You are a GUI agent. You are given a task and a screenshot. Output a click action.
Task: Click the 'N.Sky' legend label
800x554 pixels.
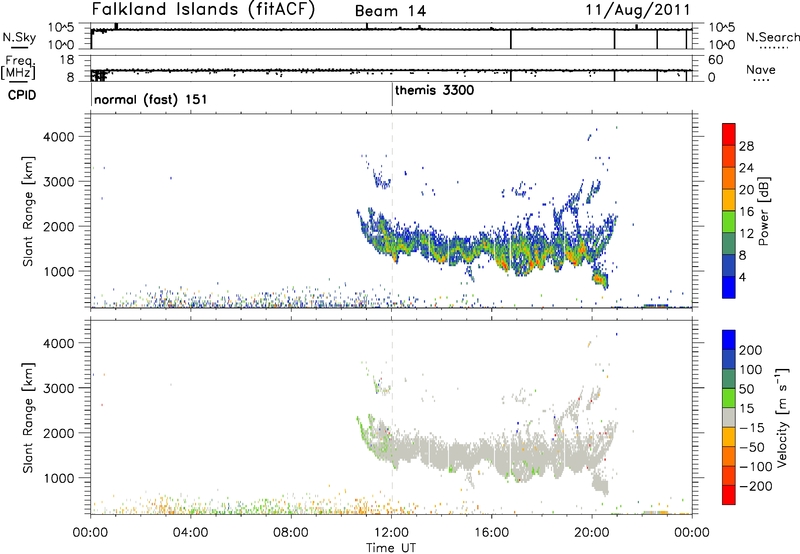coord(19,37)
